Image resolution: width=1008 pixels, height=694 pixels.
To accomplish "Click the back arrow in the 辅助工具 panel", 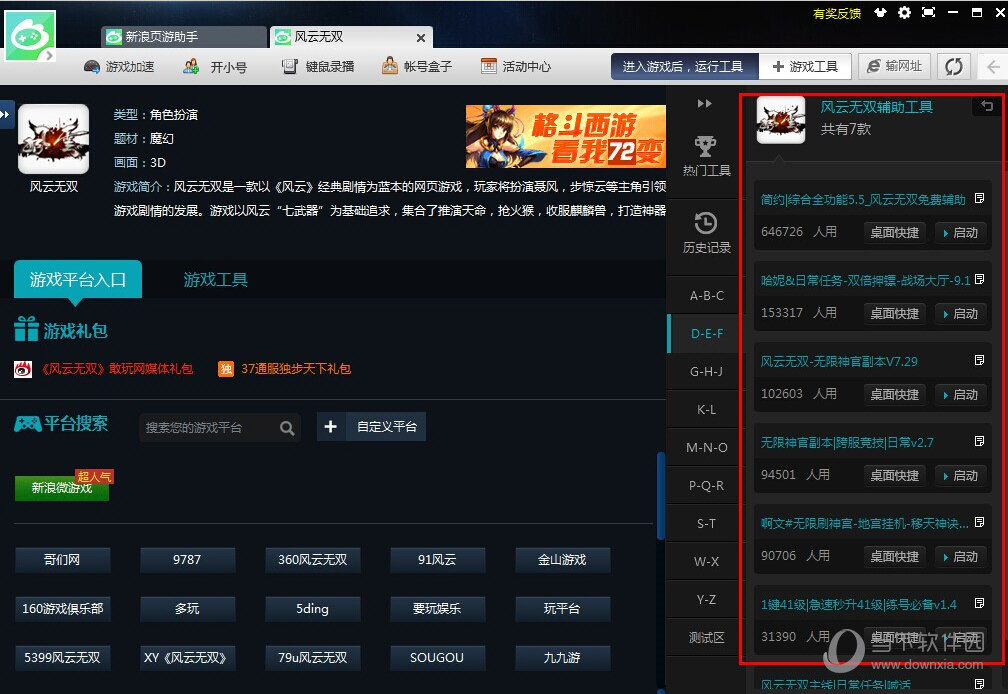I will click(988, 106).
